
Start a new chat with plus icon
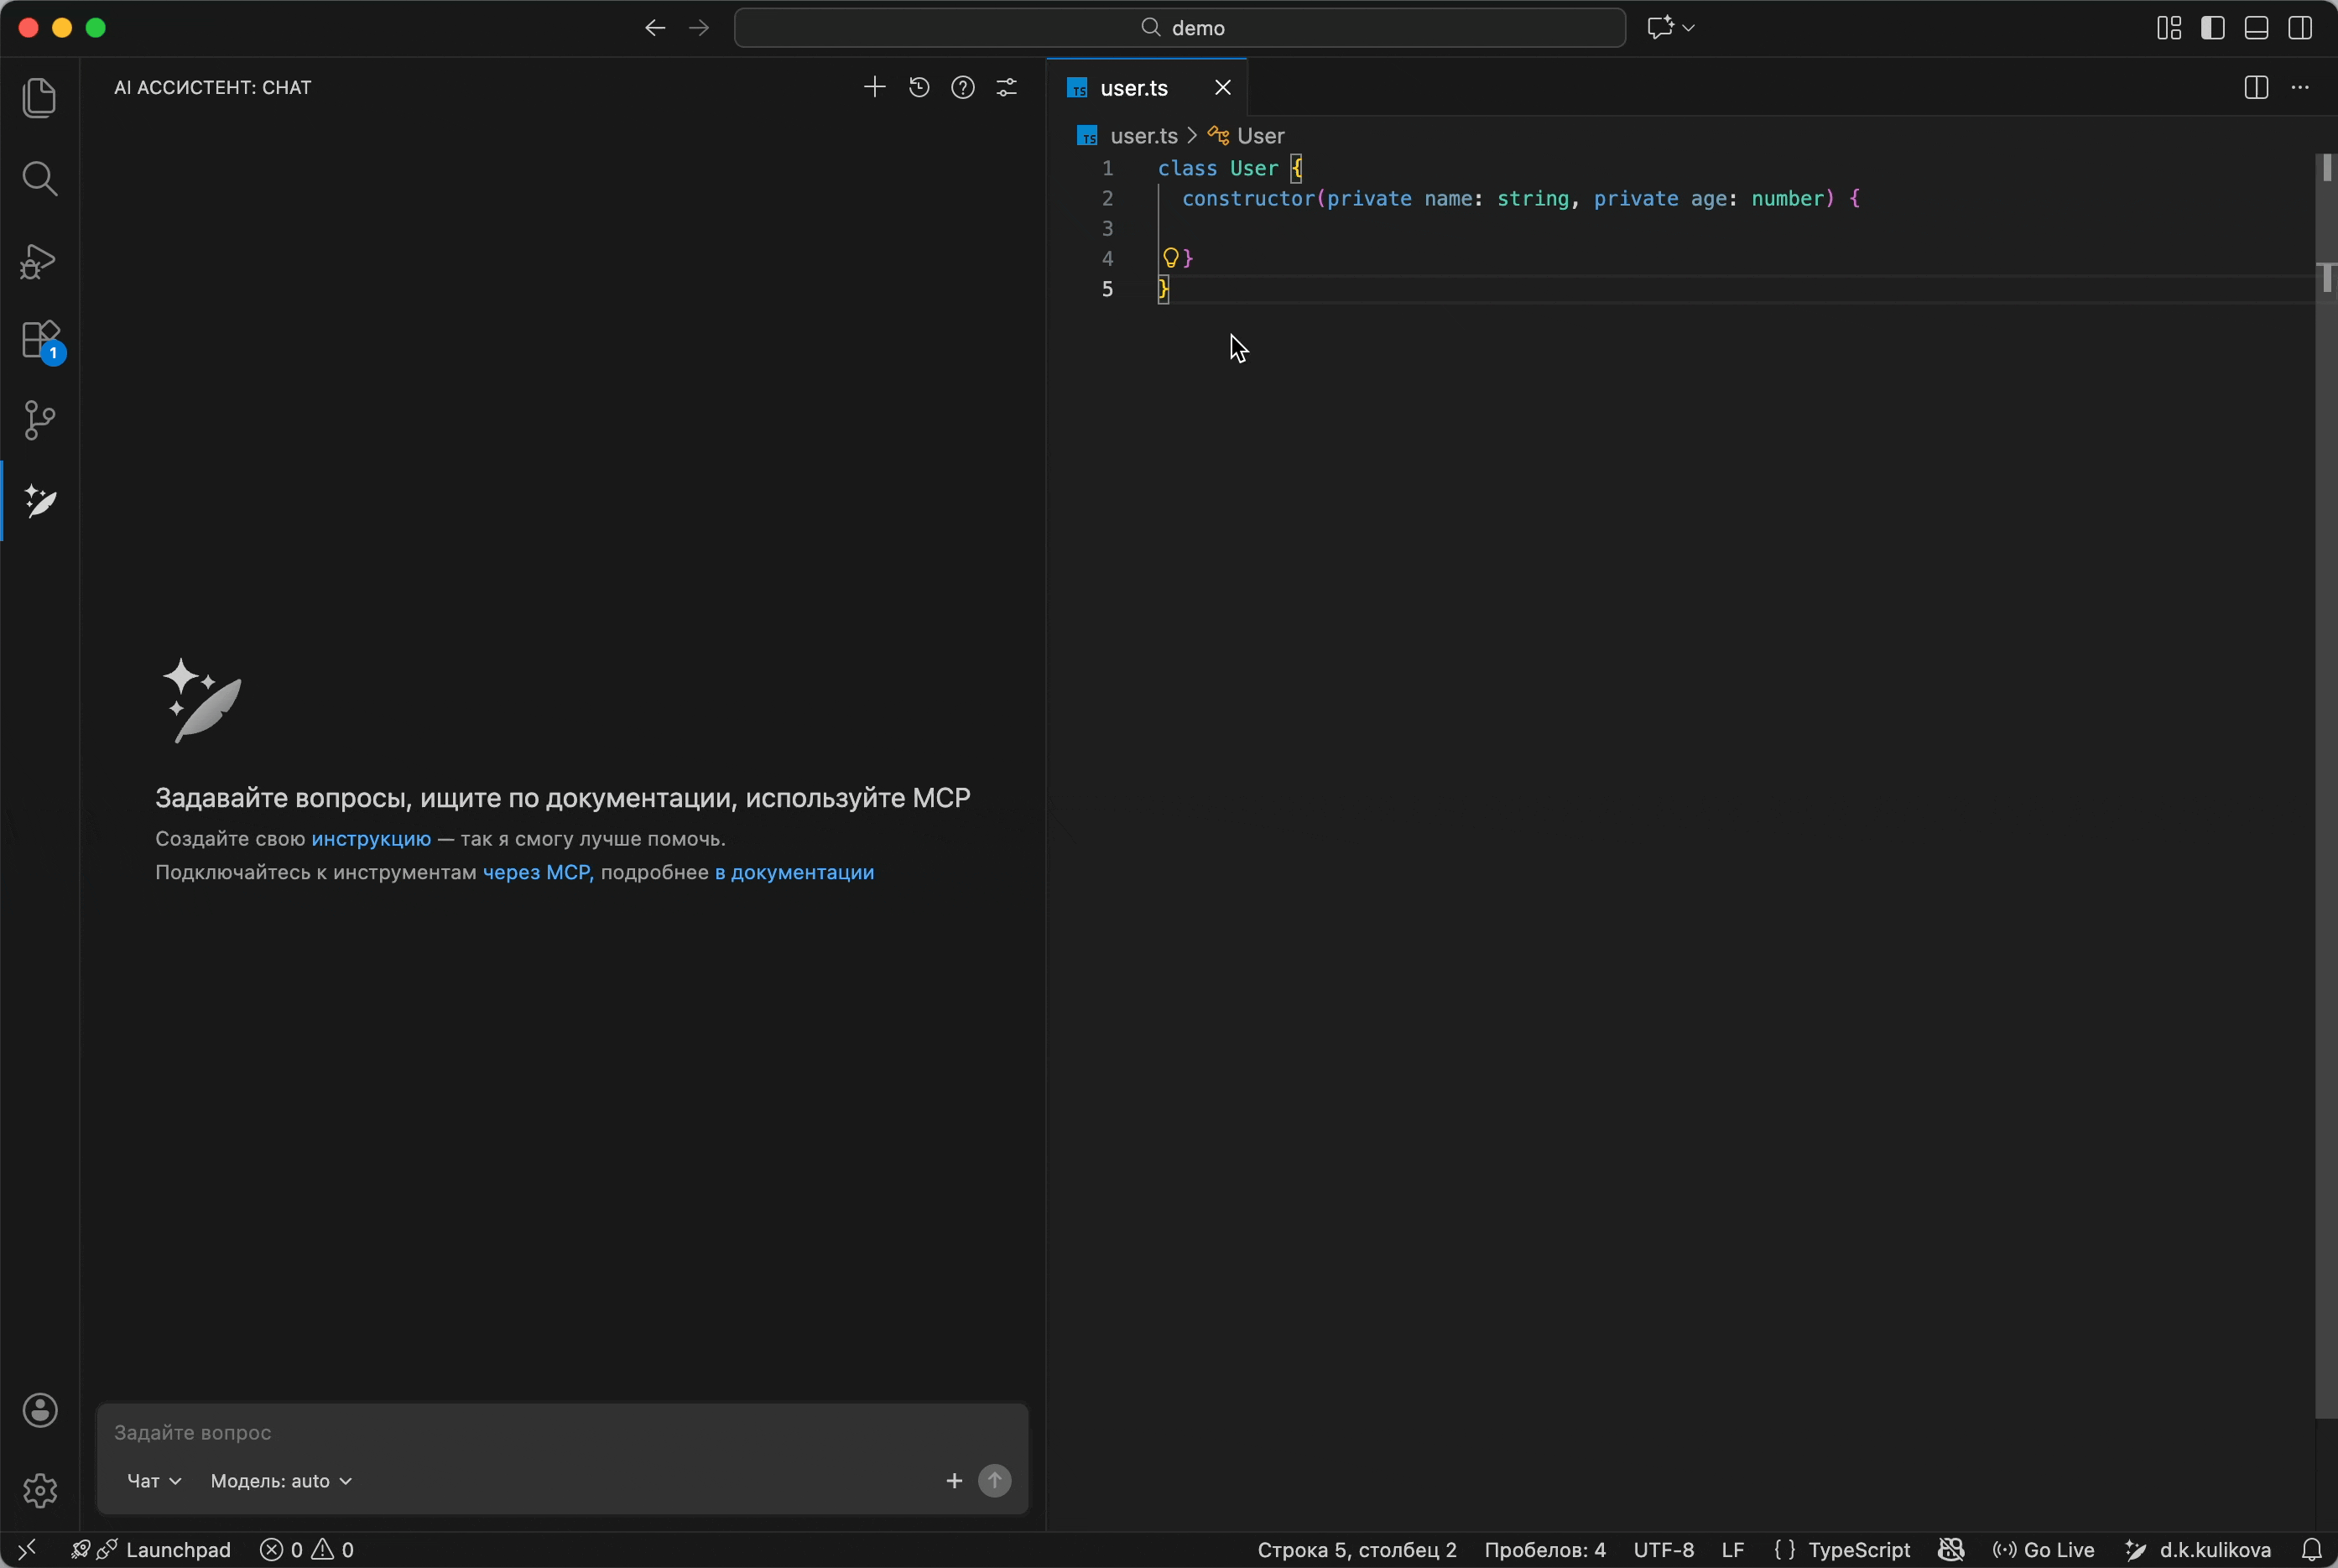click(x=874, y=88)
